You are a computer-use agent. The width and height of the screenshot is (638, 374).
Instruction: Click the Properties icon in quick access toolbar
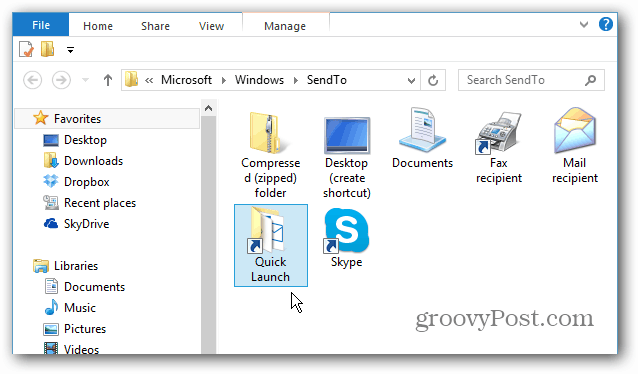(26, 50)
